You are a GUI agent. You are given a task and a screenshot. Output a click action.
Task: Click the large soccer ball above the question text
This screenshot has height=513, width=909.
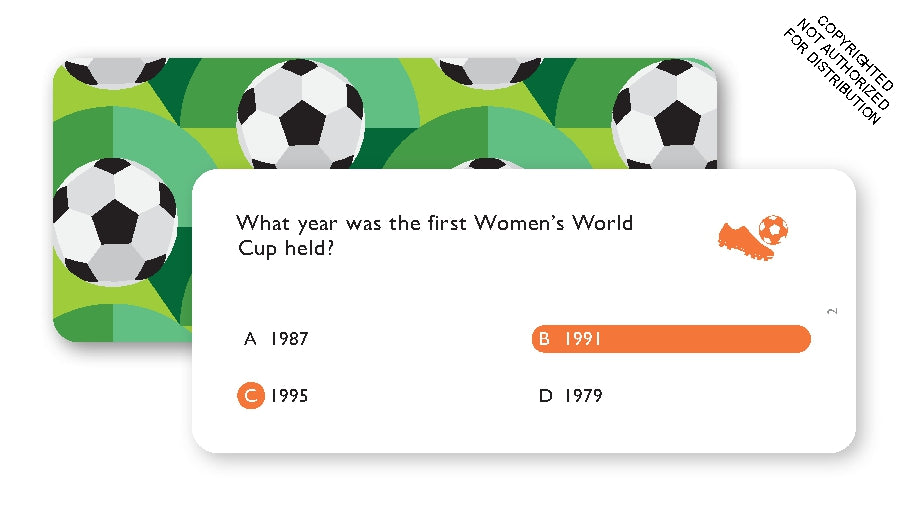click(301, 118)
